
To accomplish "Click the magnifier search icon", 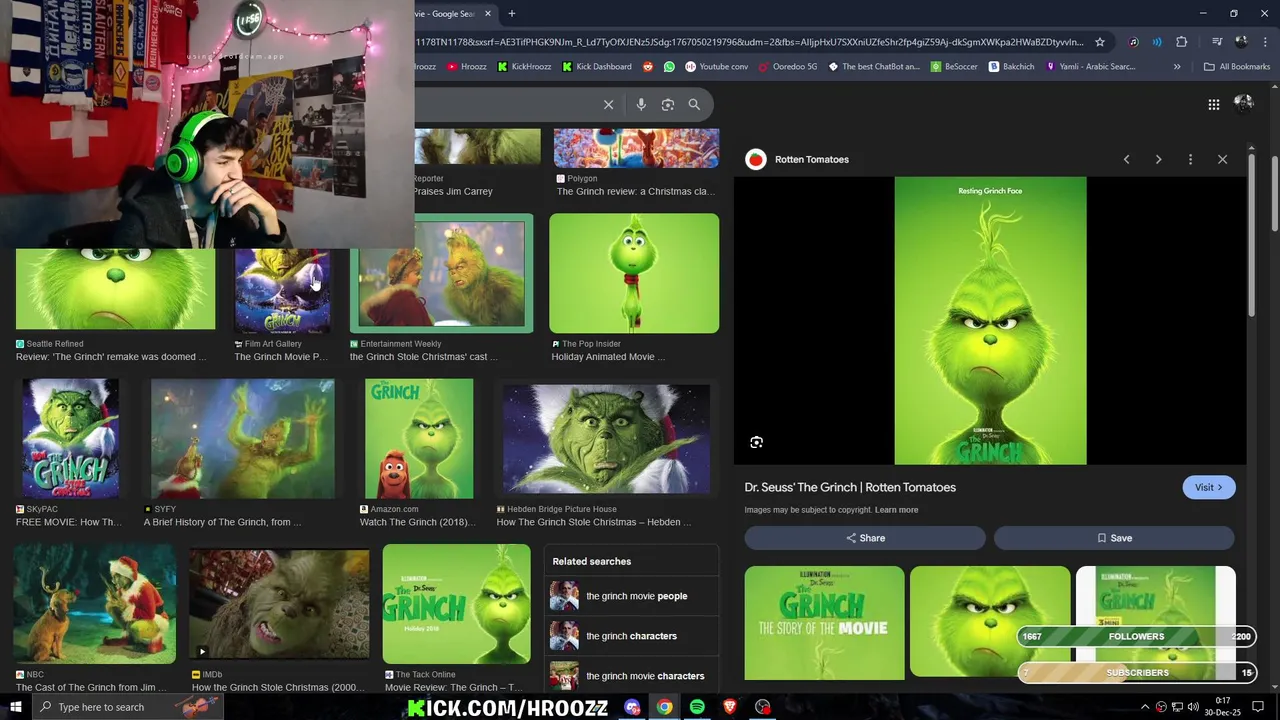I will tap(694, 104).
